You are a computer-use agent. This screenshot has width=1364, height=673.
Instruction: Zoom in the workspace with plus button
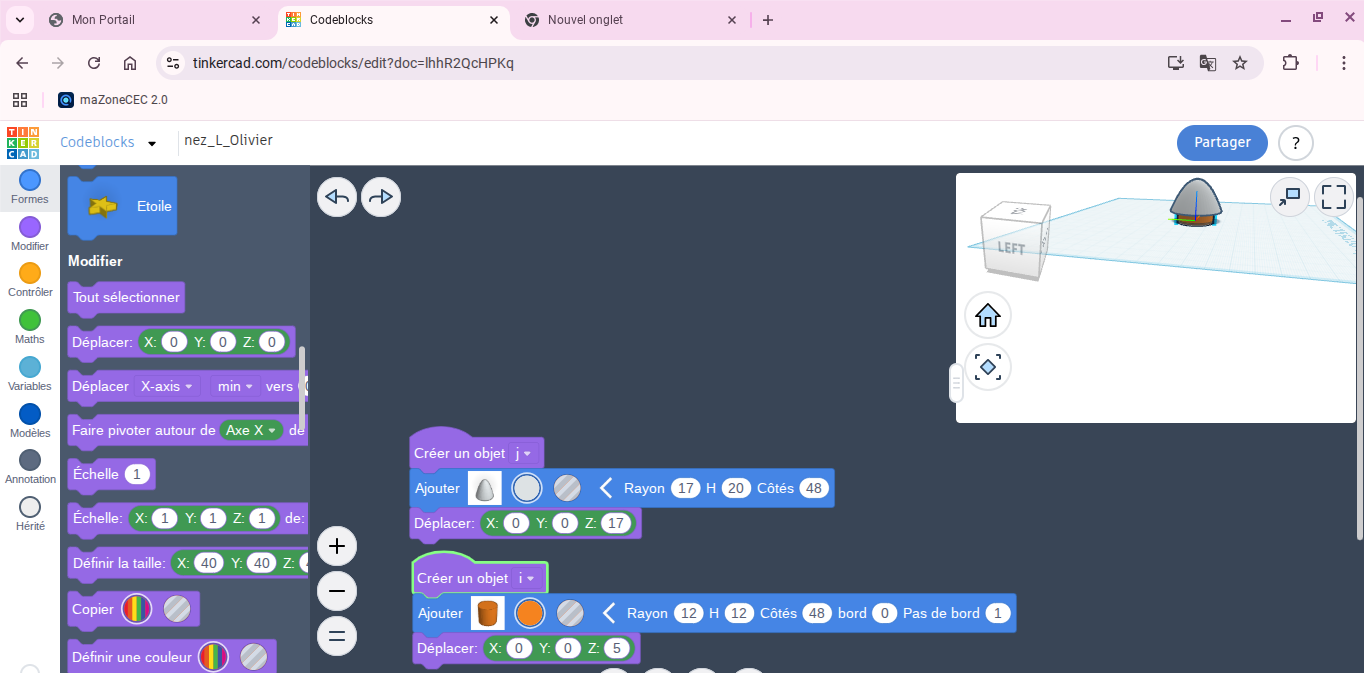click(337, 546)
